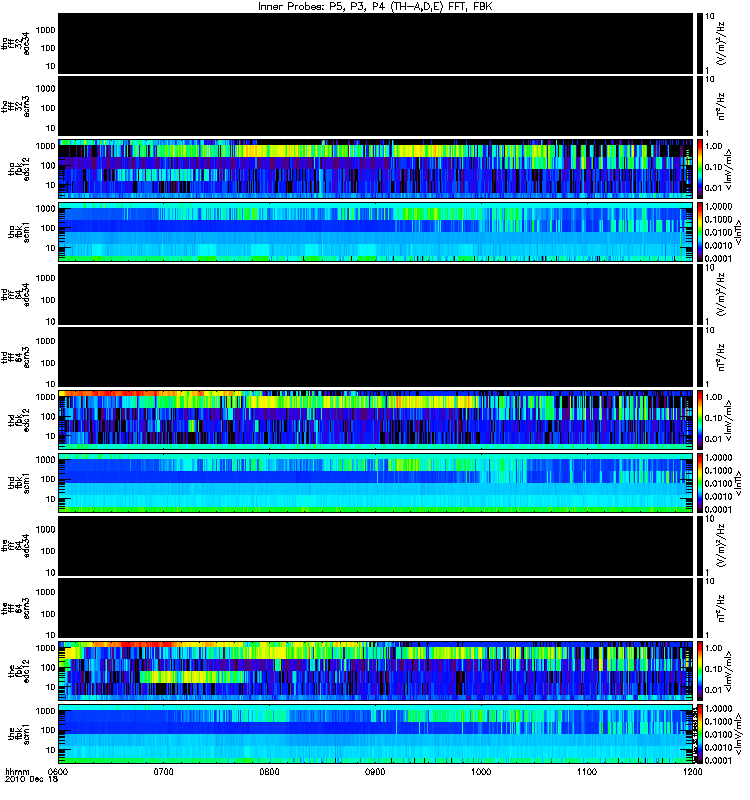Click the color bar beside tha fbk scm1
This screenshot has height=800, width=750.
699,232
